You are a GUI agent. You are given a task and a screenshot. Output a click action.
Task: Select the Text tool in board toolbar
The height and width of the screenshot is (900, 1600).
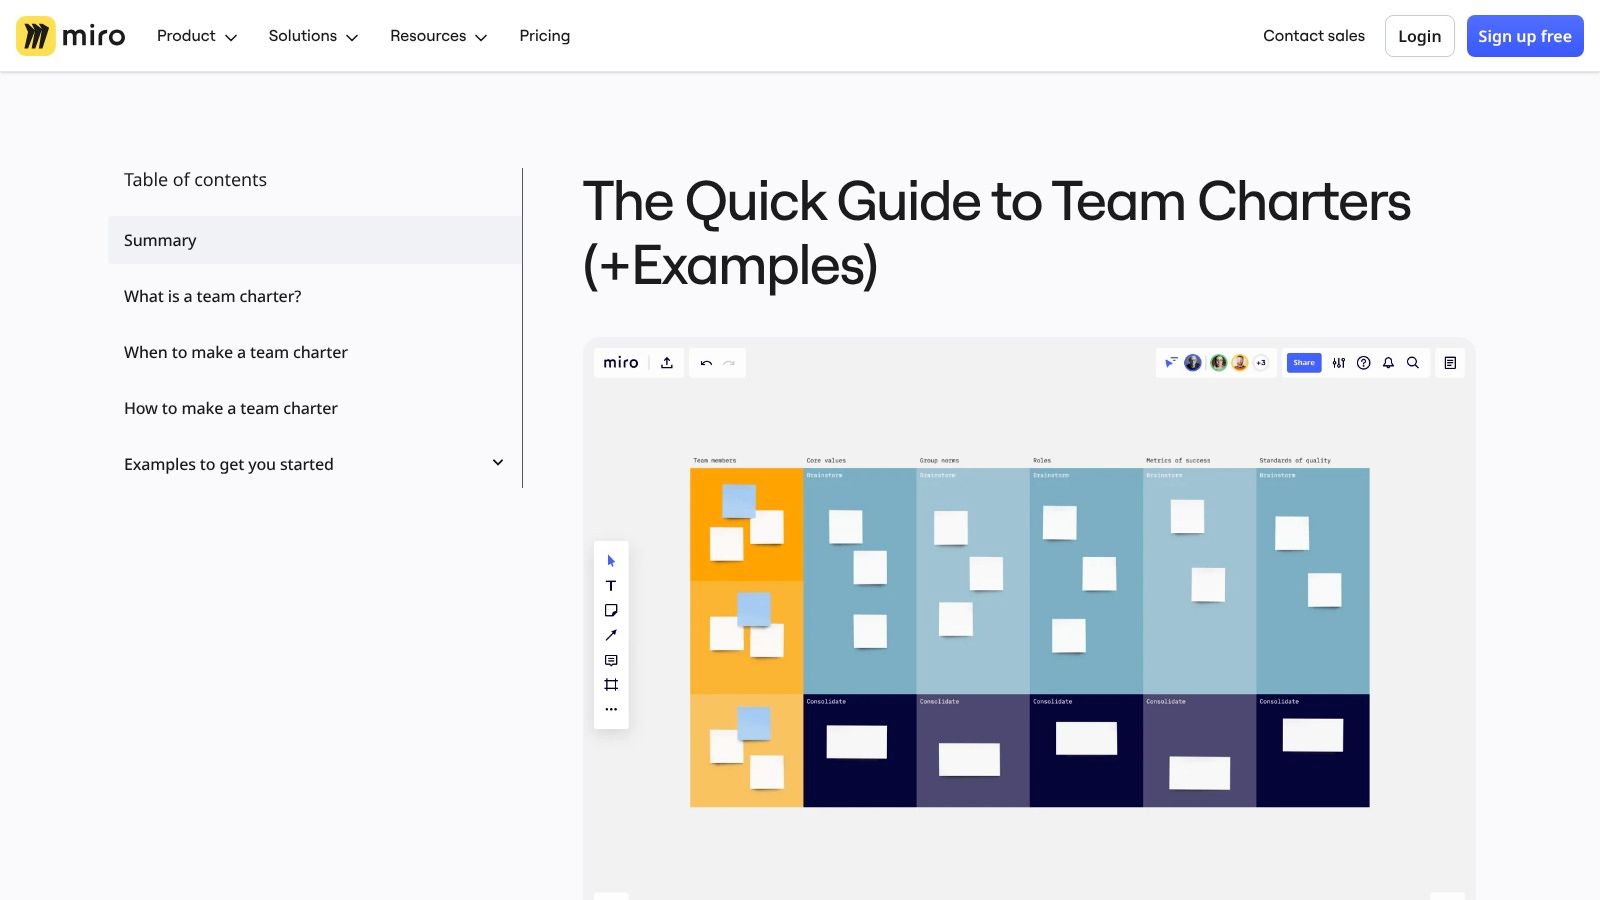611,586
